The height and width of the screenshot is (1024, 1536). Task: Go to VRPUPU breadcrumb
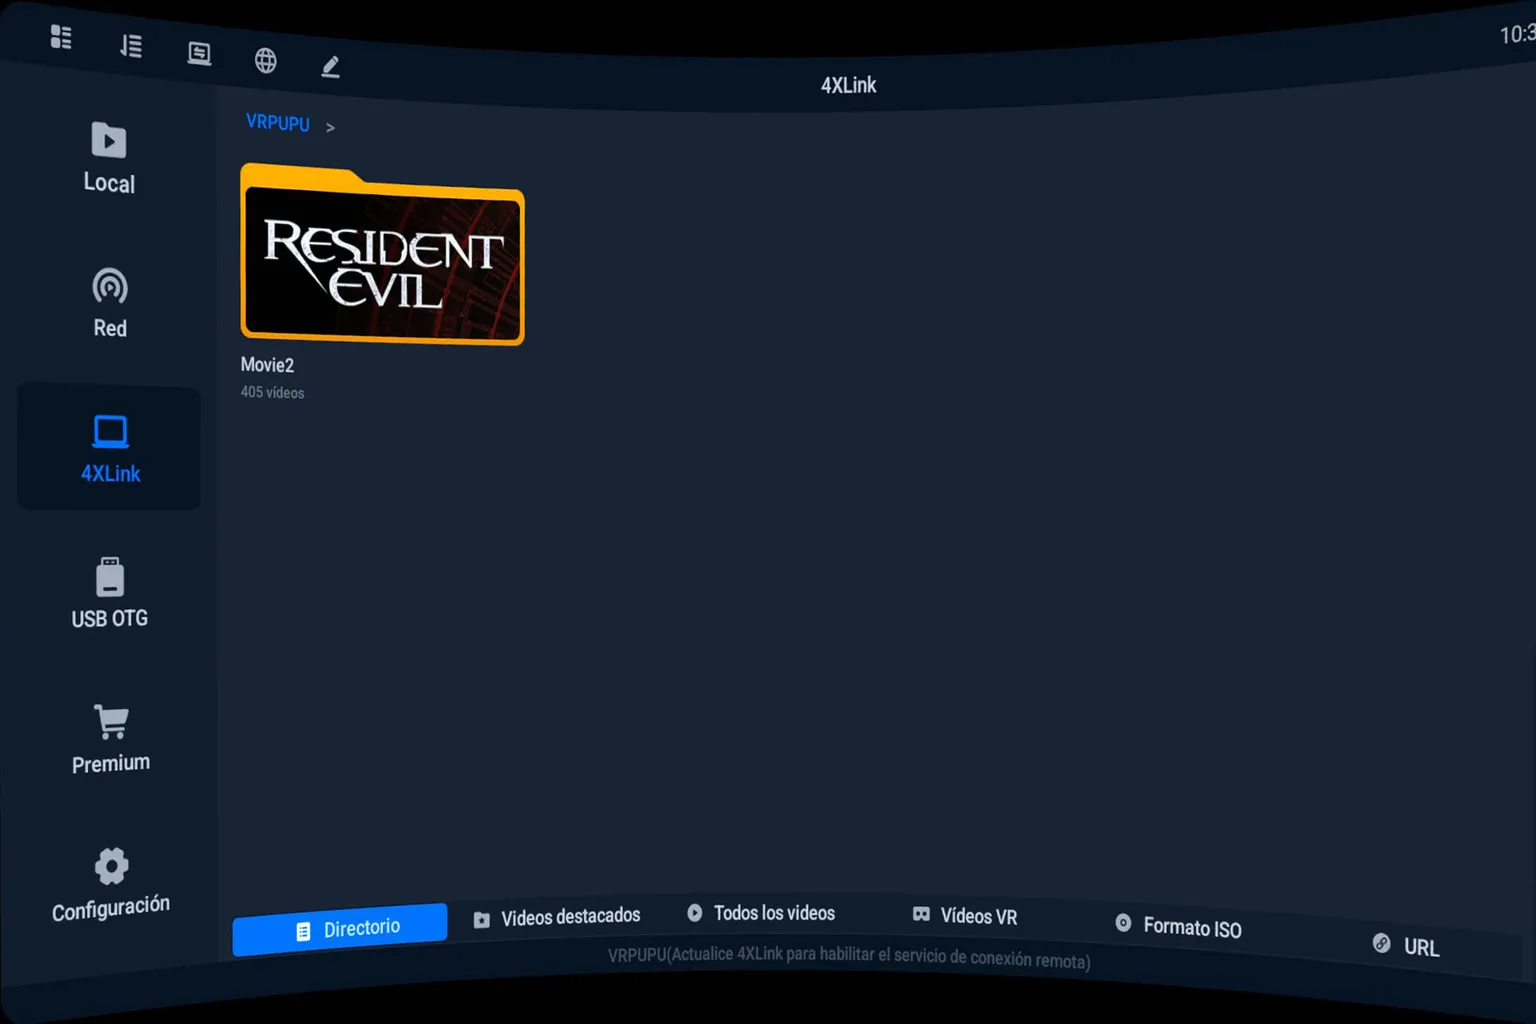click(x=278, y=122)
